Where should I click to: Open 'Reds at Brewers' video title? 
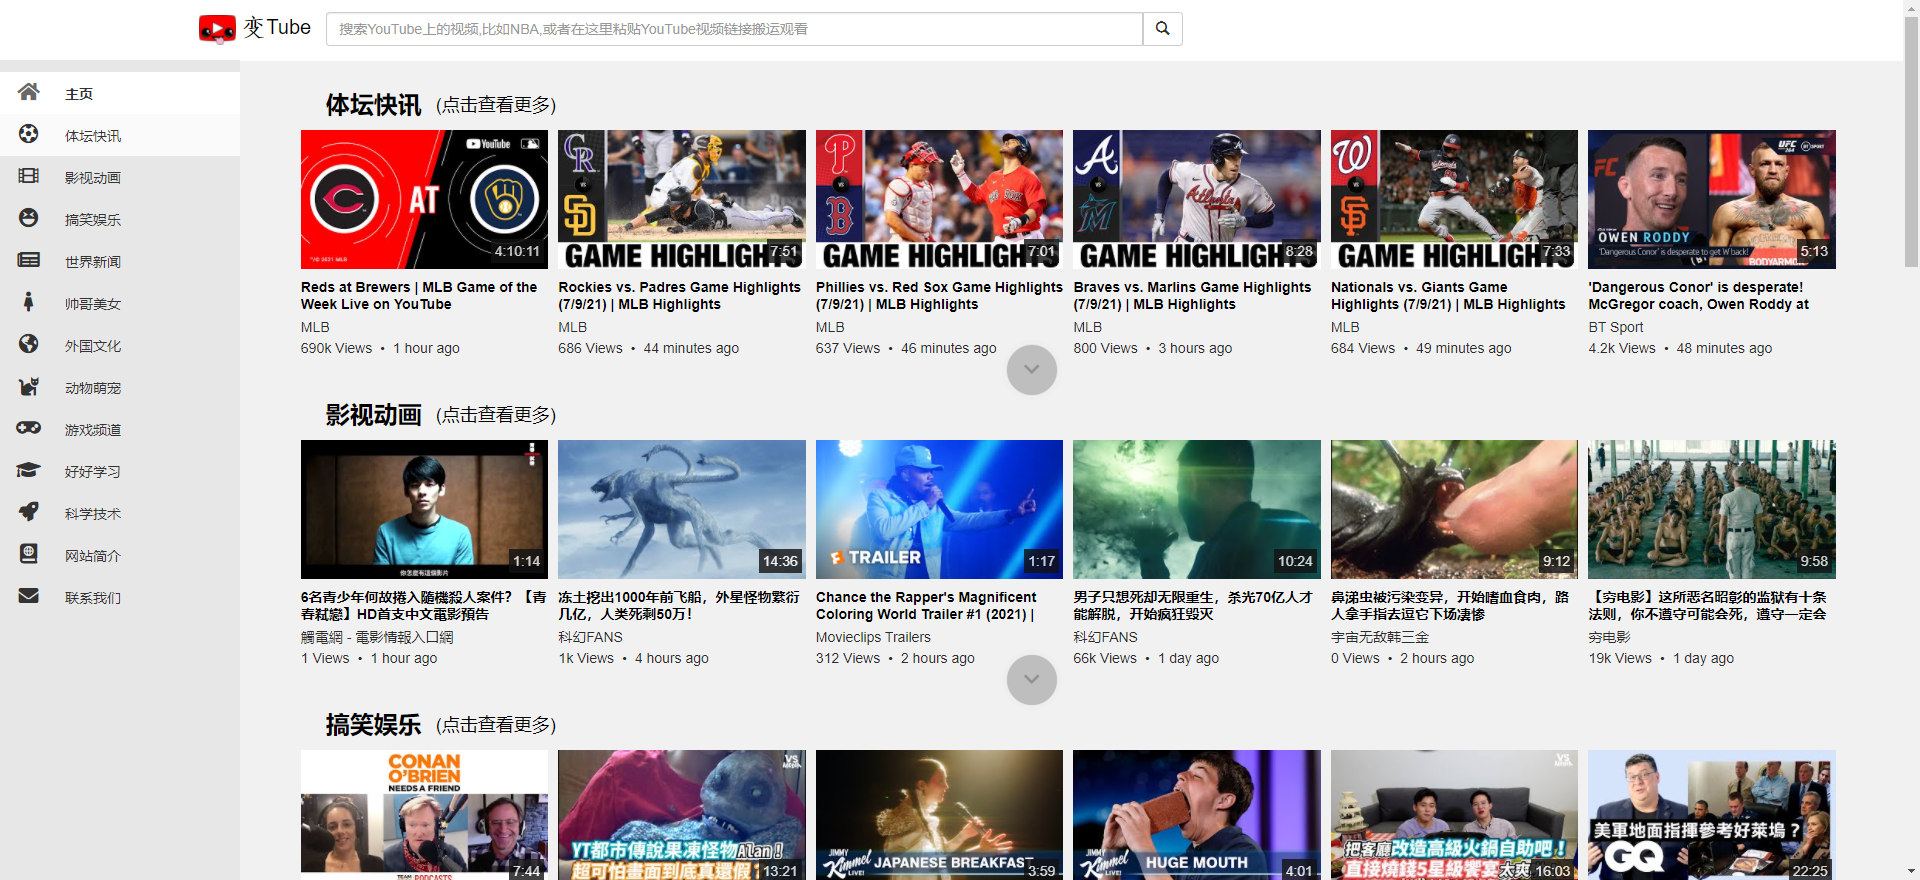(419, 296)
